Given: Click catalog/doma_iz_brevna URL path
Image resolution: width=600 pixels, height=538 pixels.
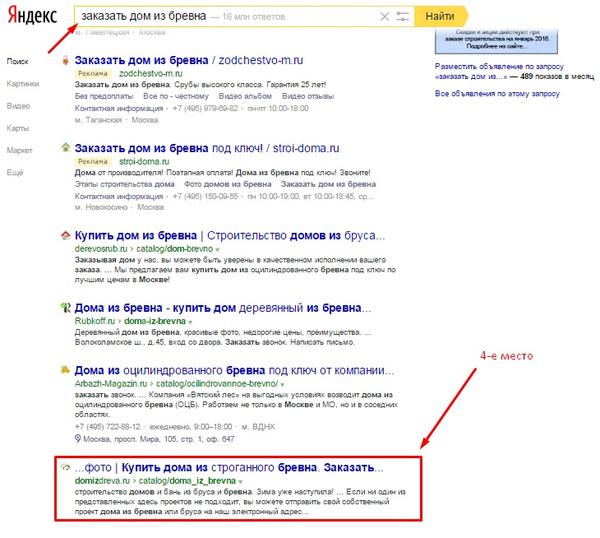Looking at the screenshot, I should (187, 480).
